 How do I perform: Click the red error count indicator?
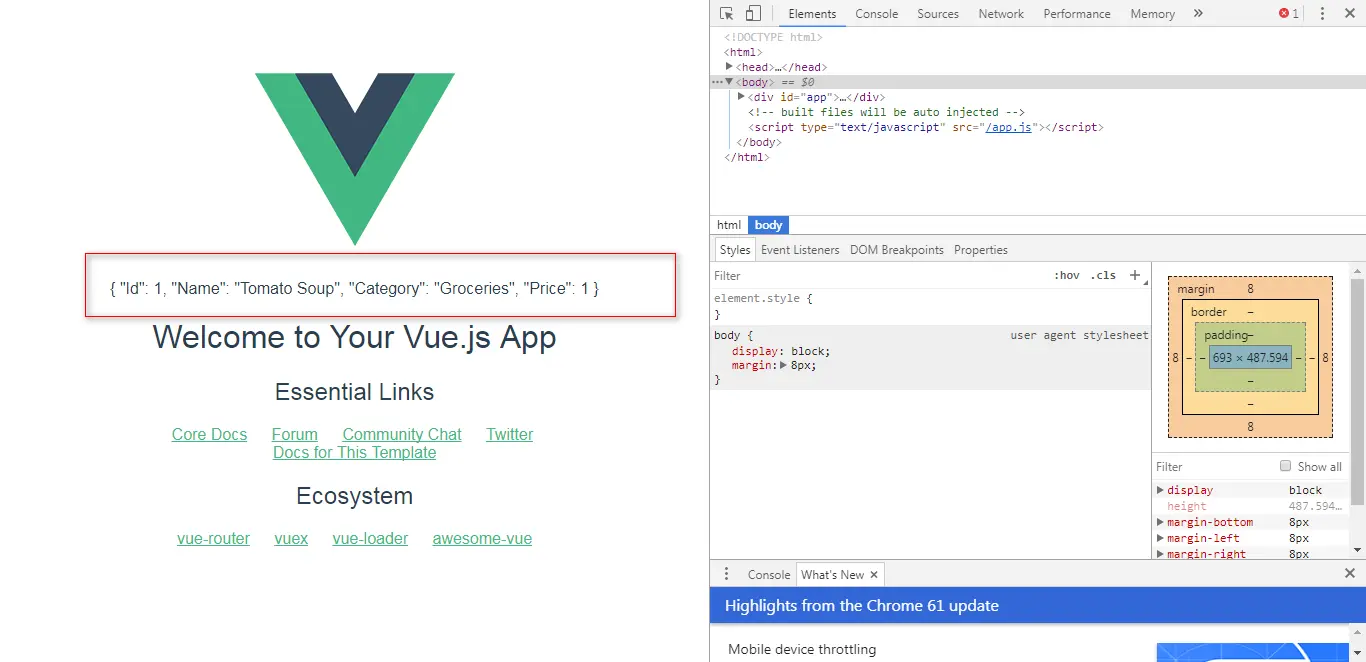click(1289, 14)
